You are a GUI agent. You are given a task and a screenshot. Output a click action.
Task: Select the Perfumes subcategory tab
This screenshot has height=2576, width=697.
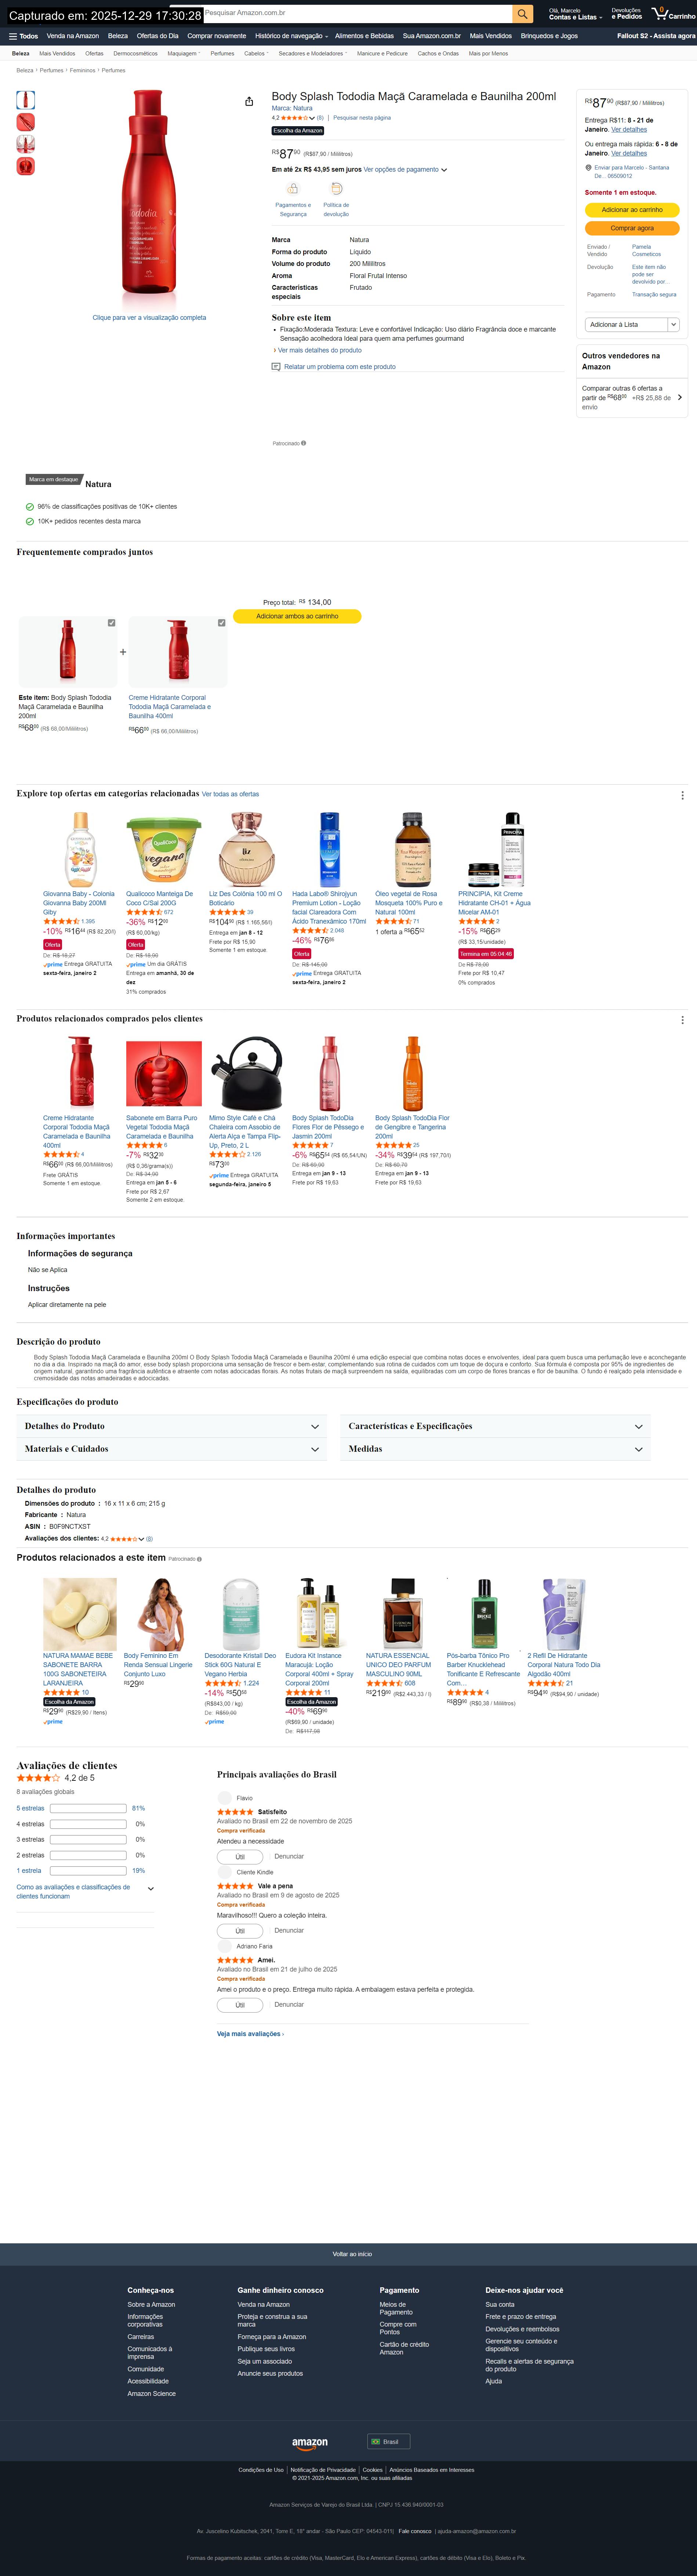(222, 53)
